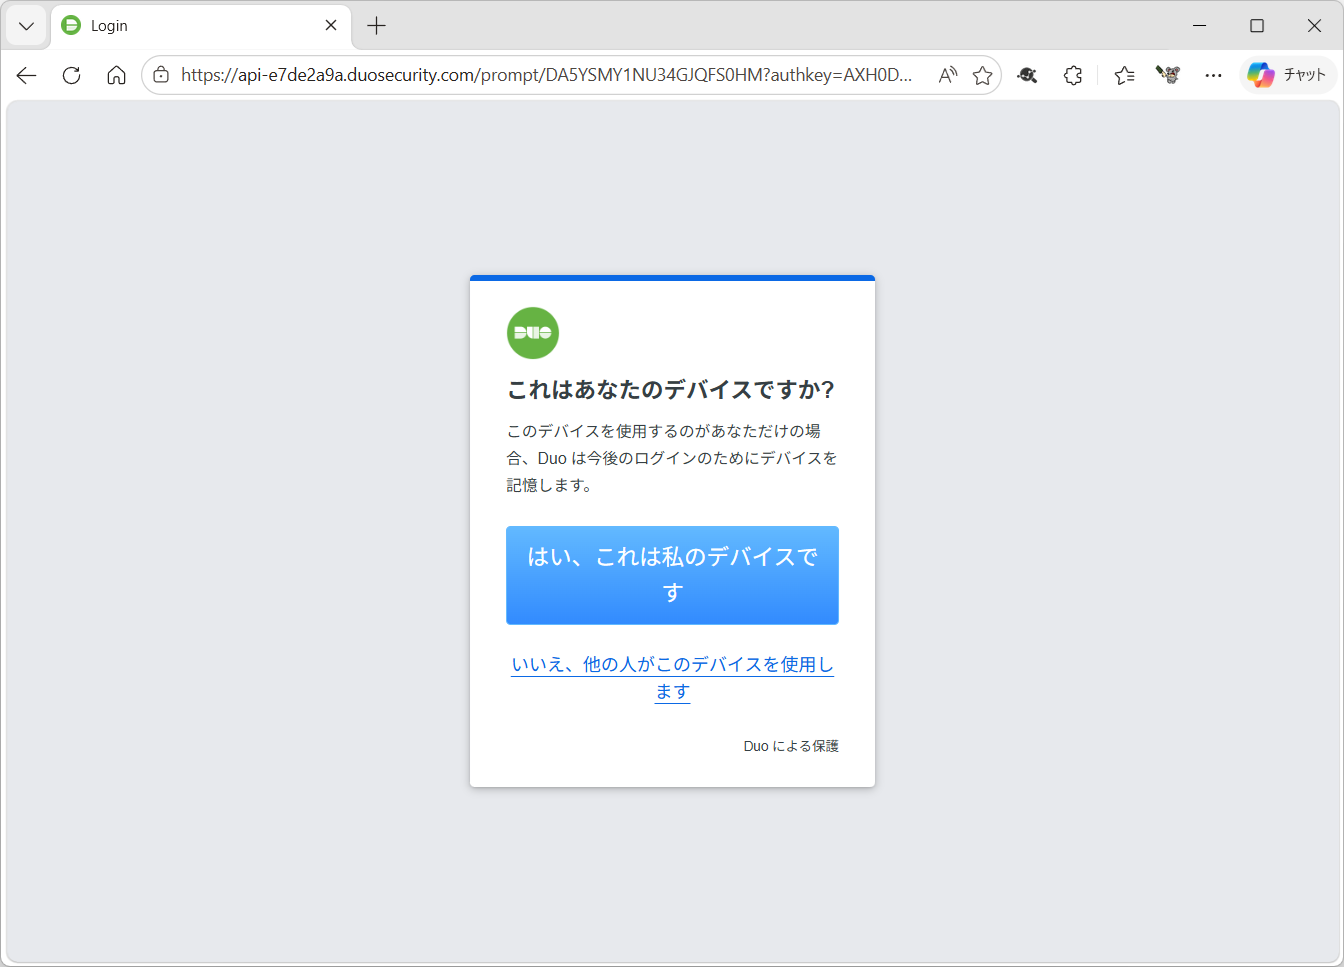
Task: Open the Favorites list icon
Action: (1124, 75)
